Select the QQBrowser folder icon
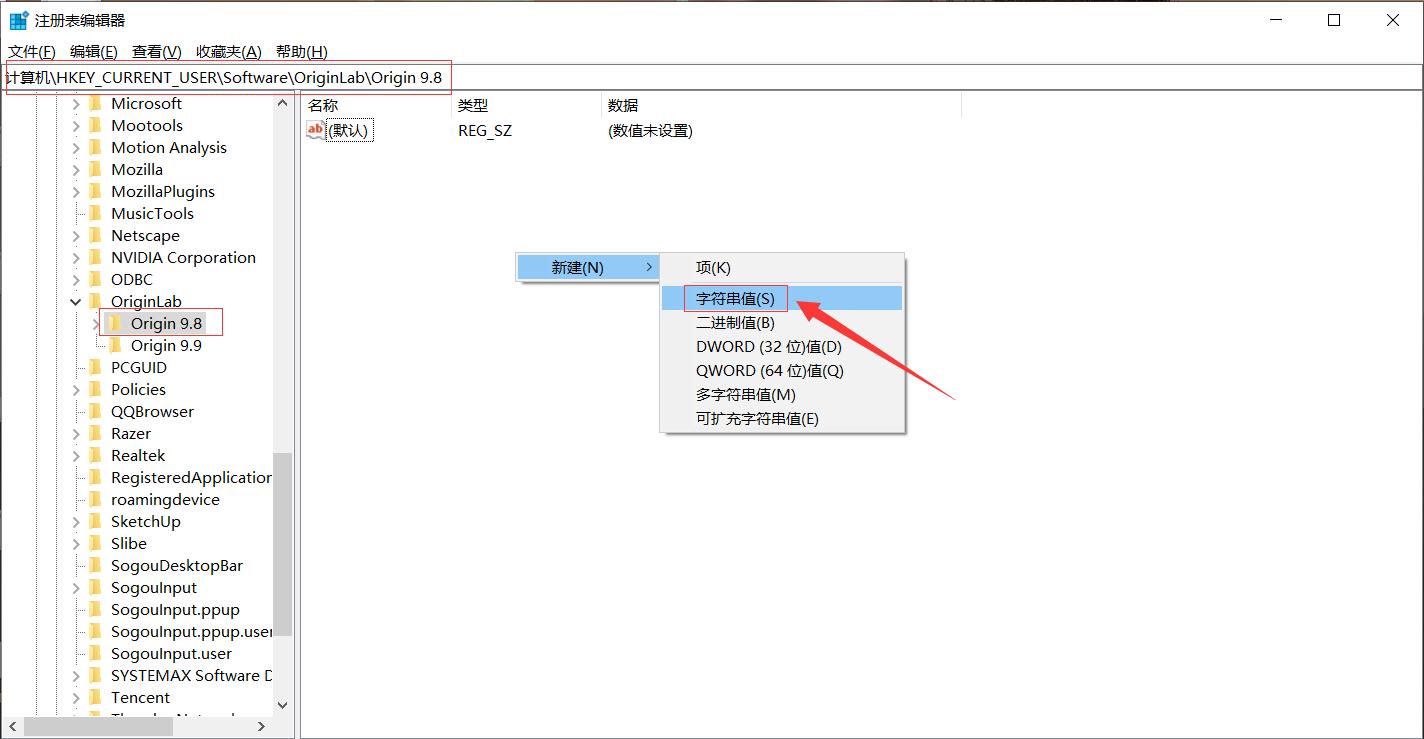 pos(96,412)
